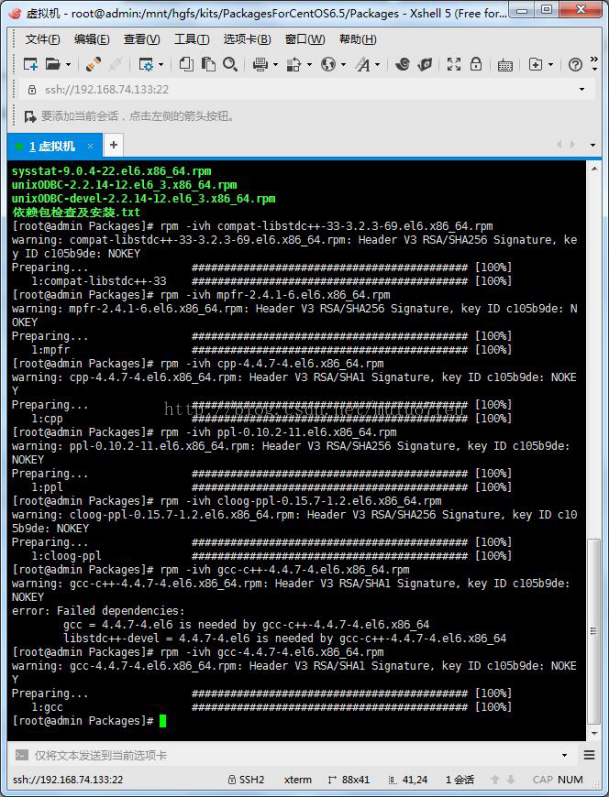
Task: Click the lock screen padlock icon
Action: click(476, 65)
